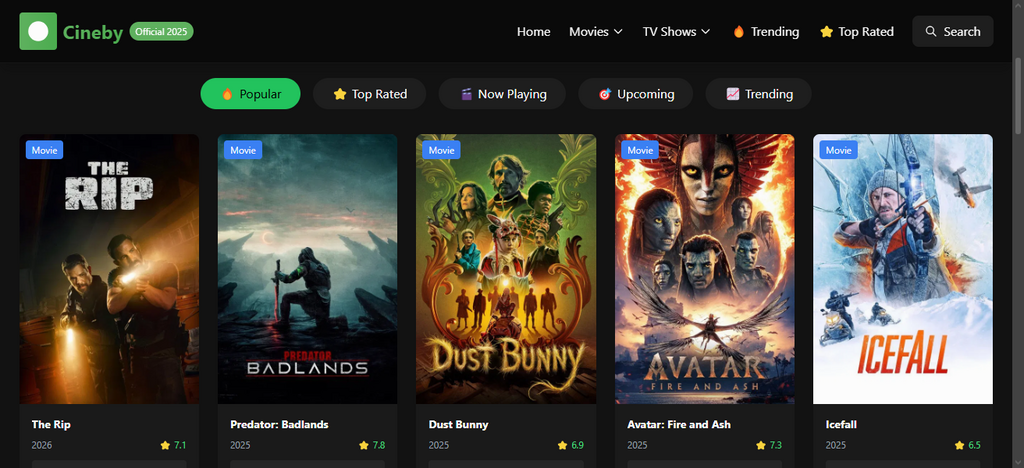Click the title text Icefall
1024x468 pixels.
pyautogui.click(x=841, y=424)
